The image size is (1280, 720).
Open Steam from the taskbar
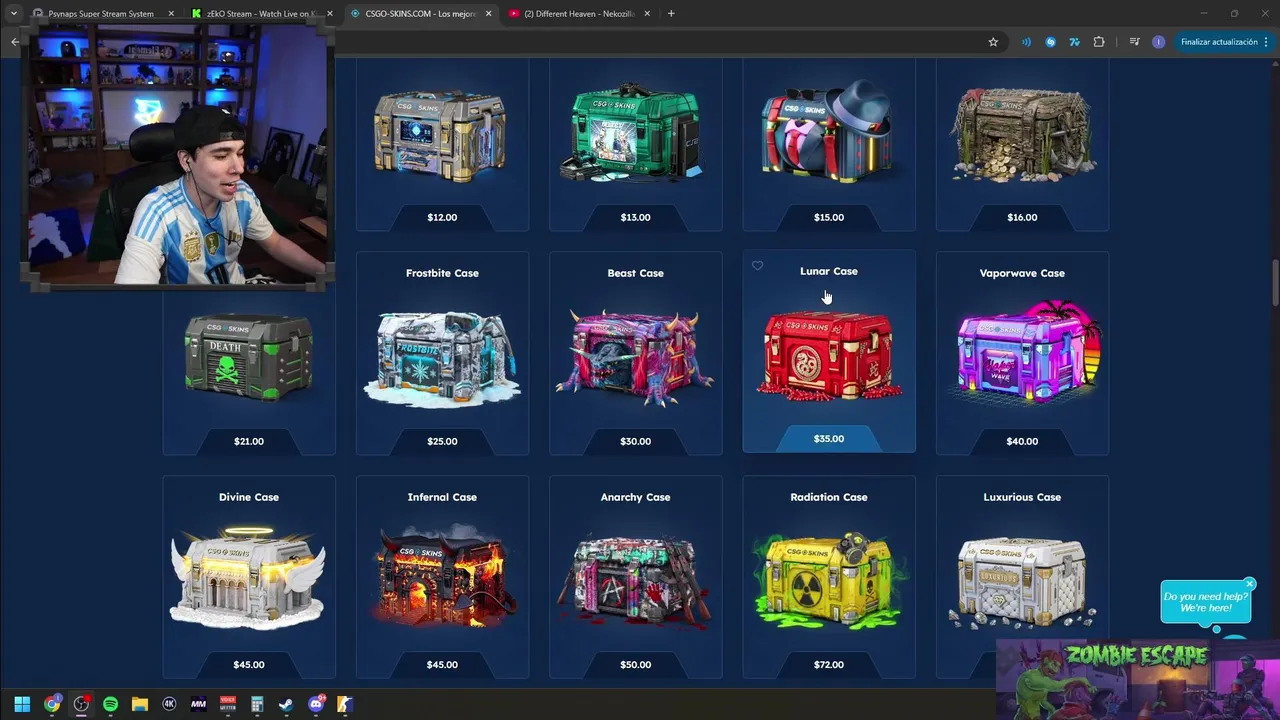pos(286,704)
